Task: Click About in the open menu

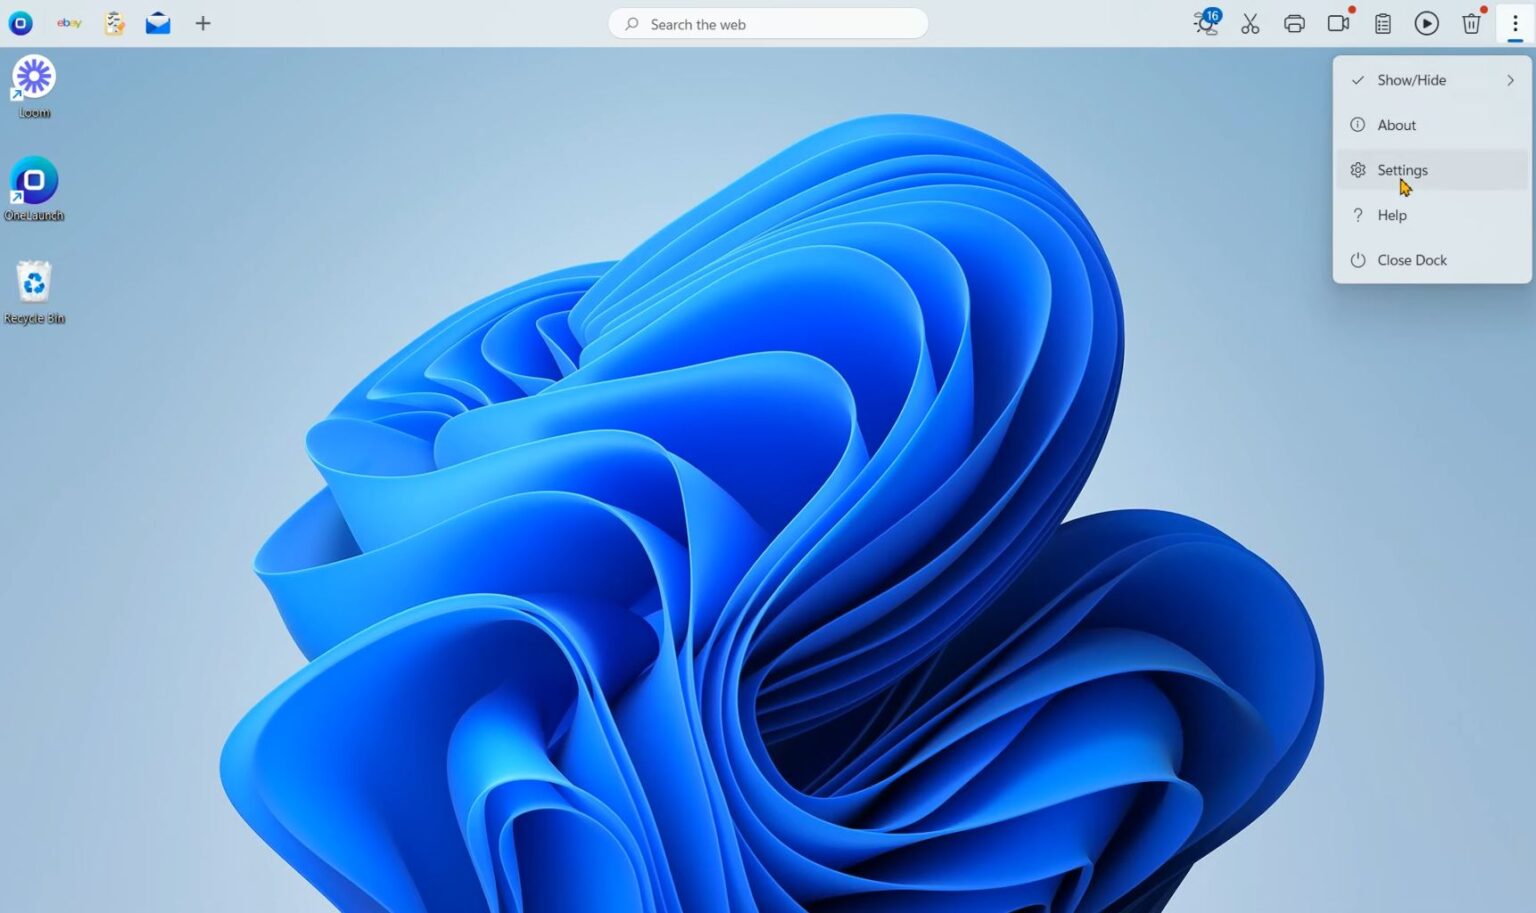Action: click(x=1396, y=124)
